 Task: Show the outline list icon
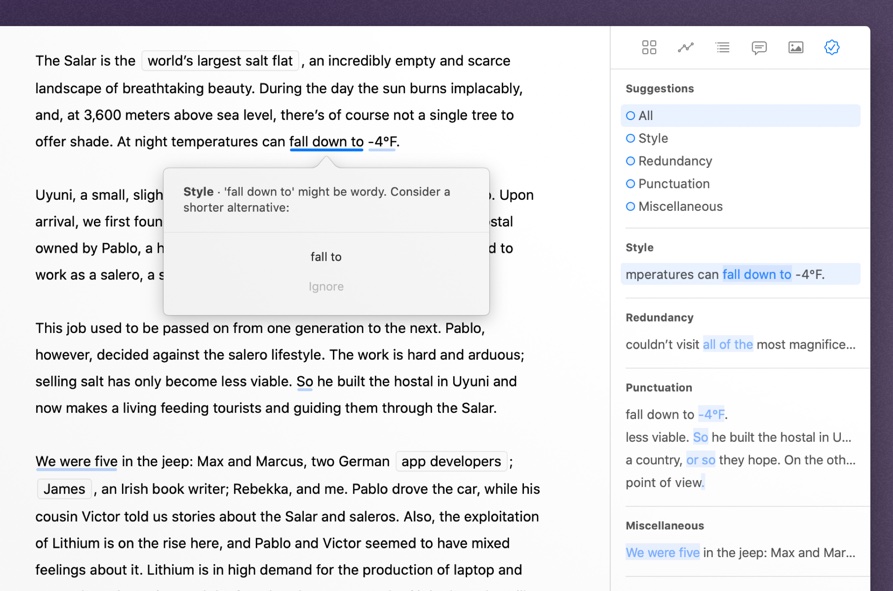tap(722, 47)
